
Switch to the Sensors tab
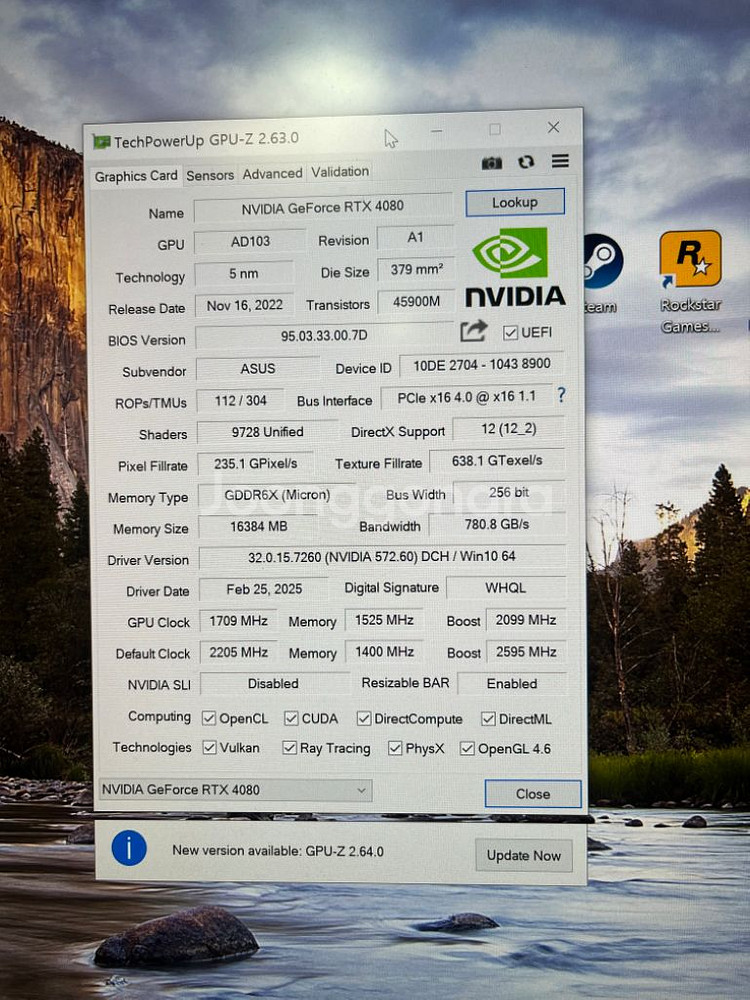point(210,175)
